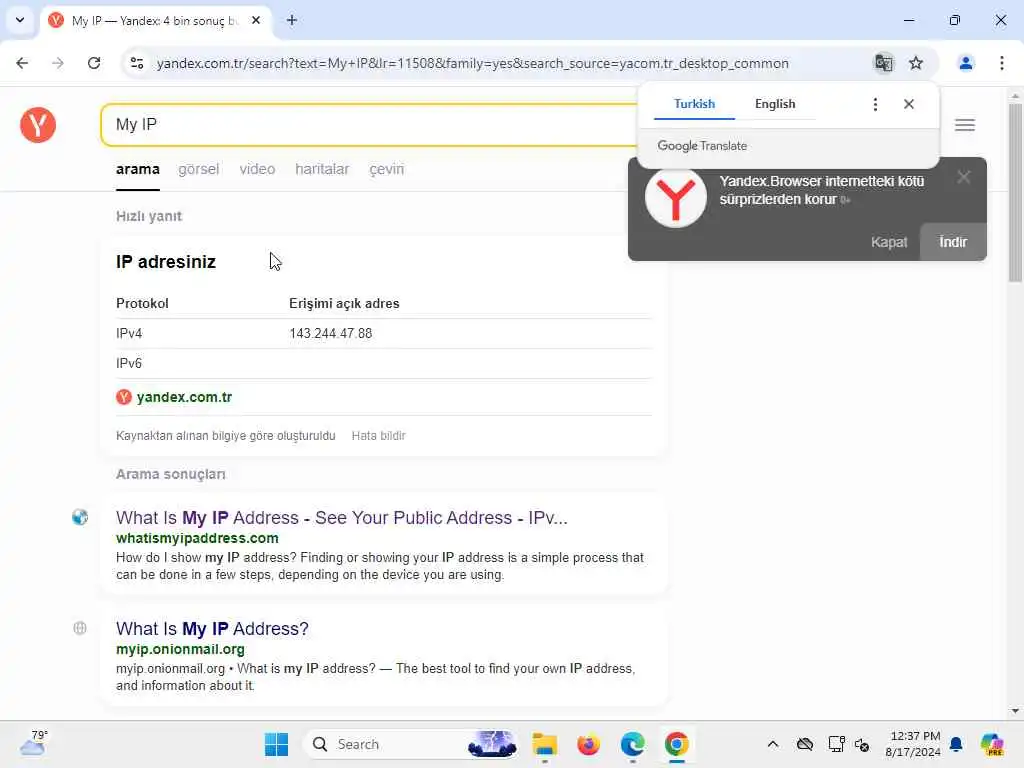The width and height of the screenshot is (1024, 768).
Task: Switch to the çeviri translate tab
Action: pyautogui.click(x=387, y=169)
